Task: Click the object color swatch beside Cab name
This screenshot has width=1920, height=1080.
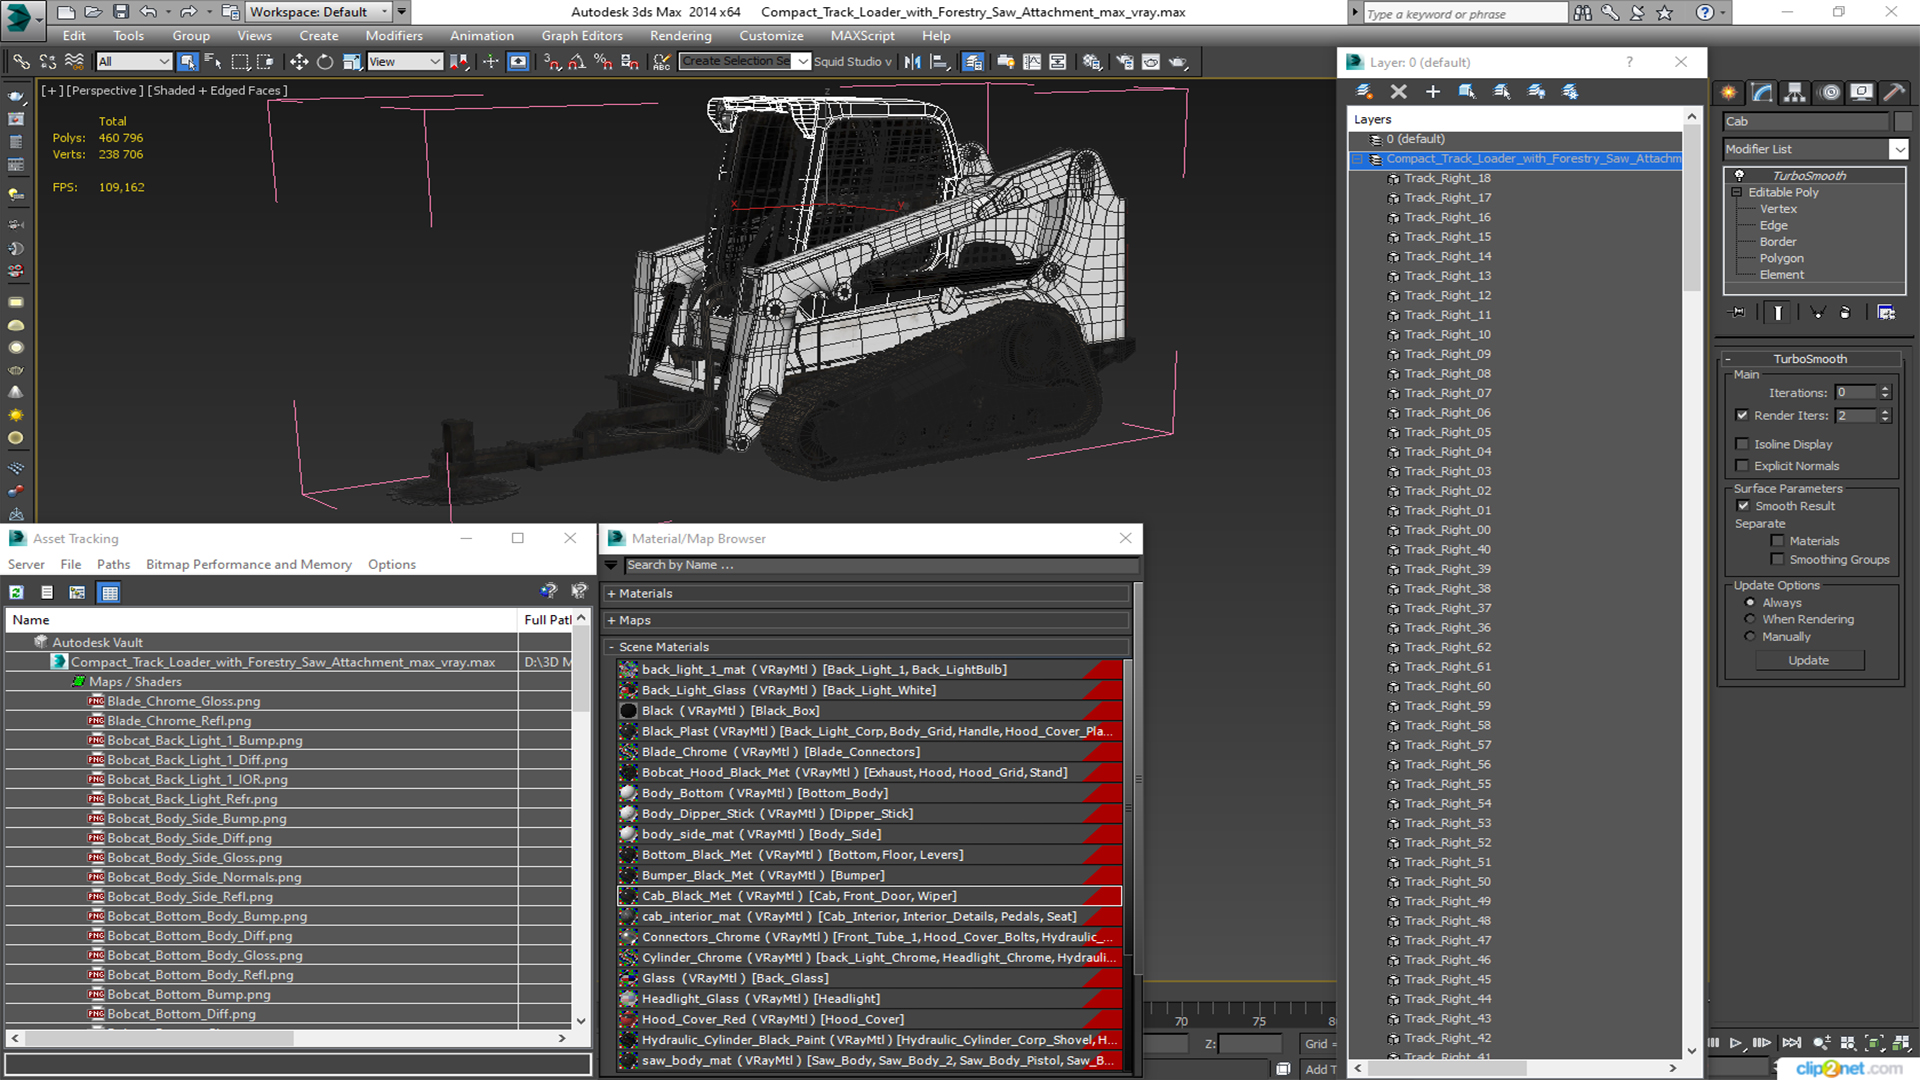Action: (1902, 122)
